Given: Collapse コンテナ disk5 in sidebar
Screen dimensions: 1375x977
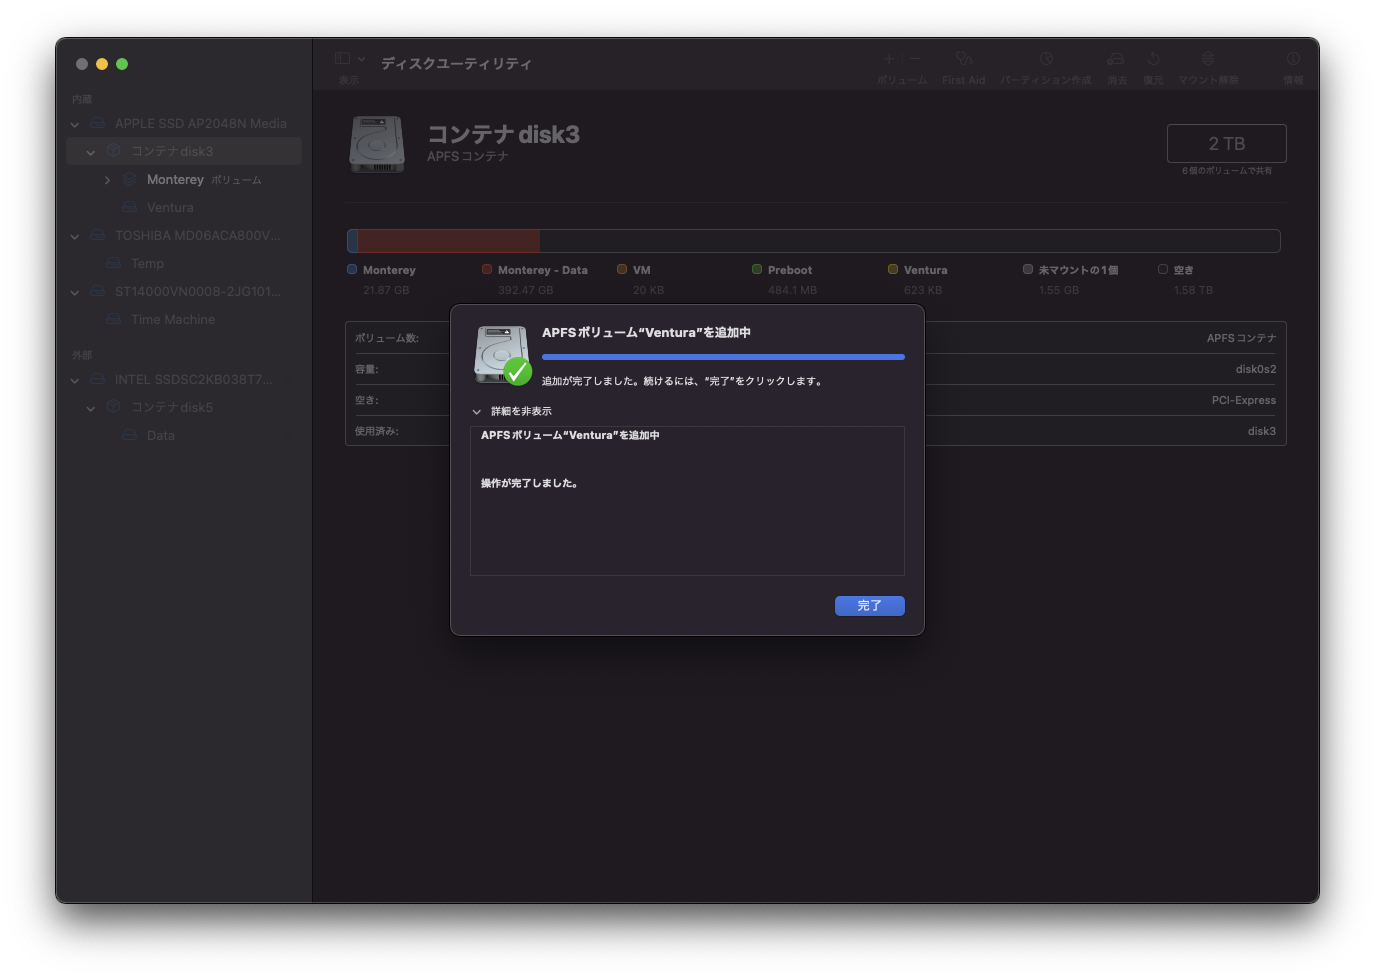Looking at the screenshot, I should pos(91,408).
